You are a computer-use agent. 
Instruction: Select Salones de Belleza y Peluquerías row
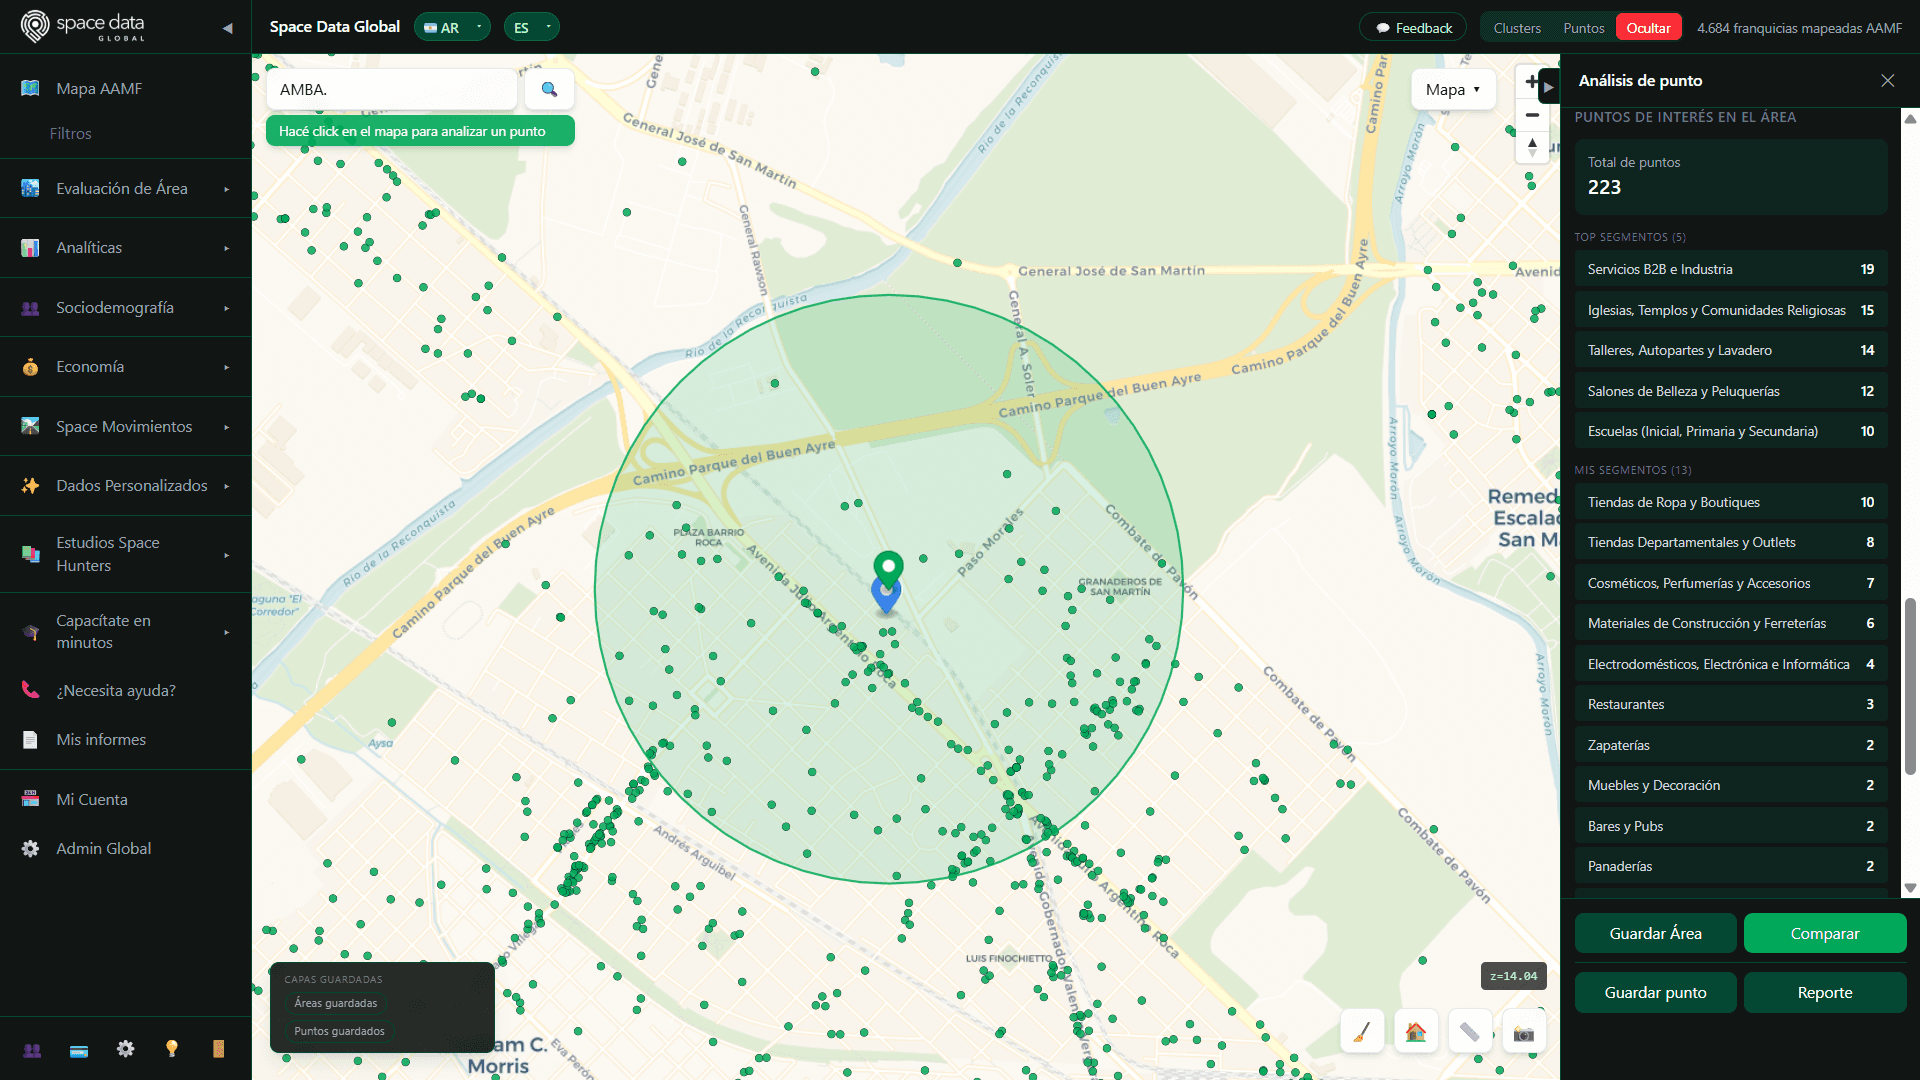[x=1731, y=391]
